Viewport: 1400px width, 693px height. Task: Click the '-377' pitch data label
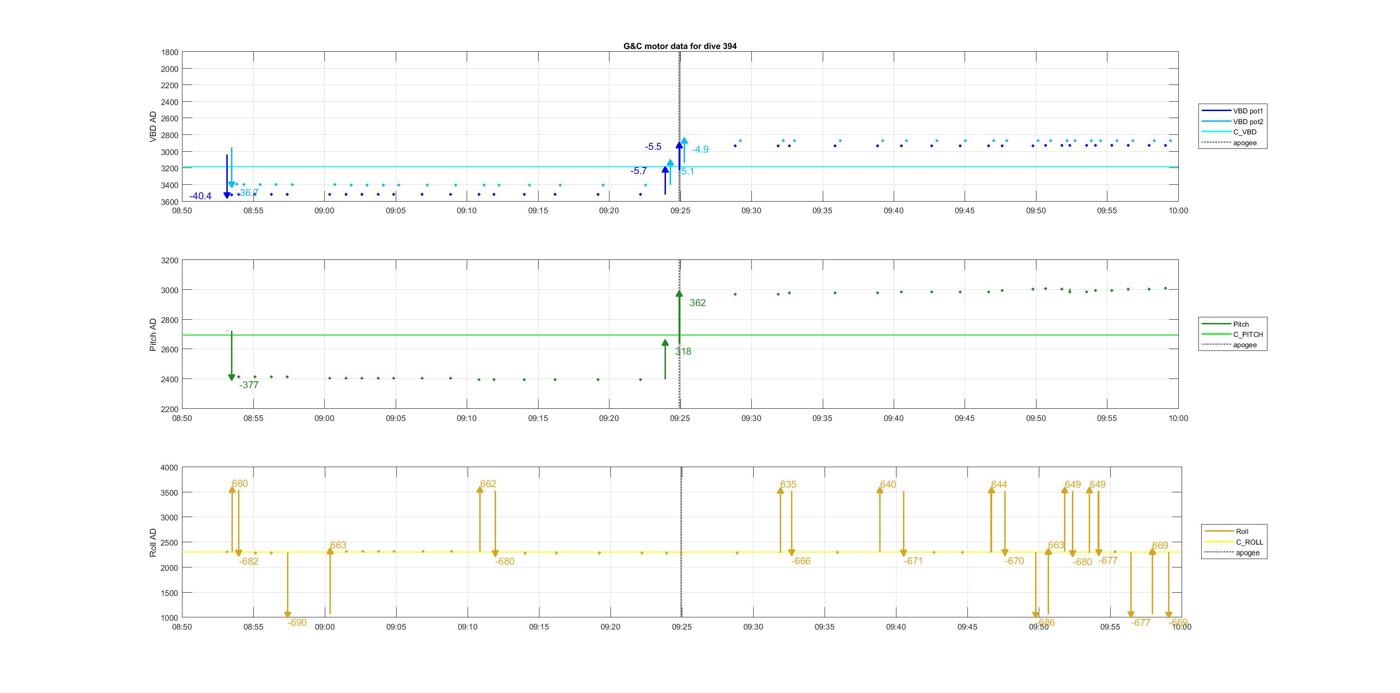[249, 385]
